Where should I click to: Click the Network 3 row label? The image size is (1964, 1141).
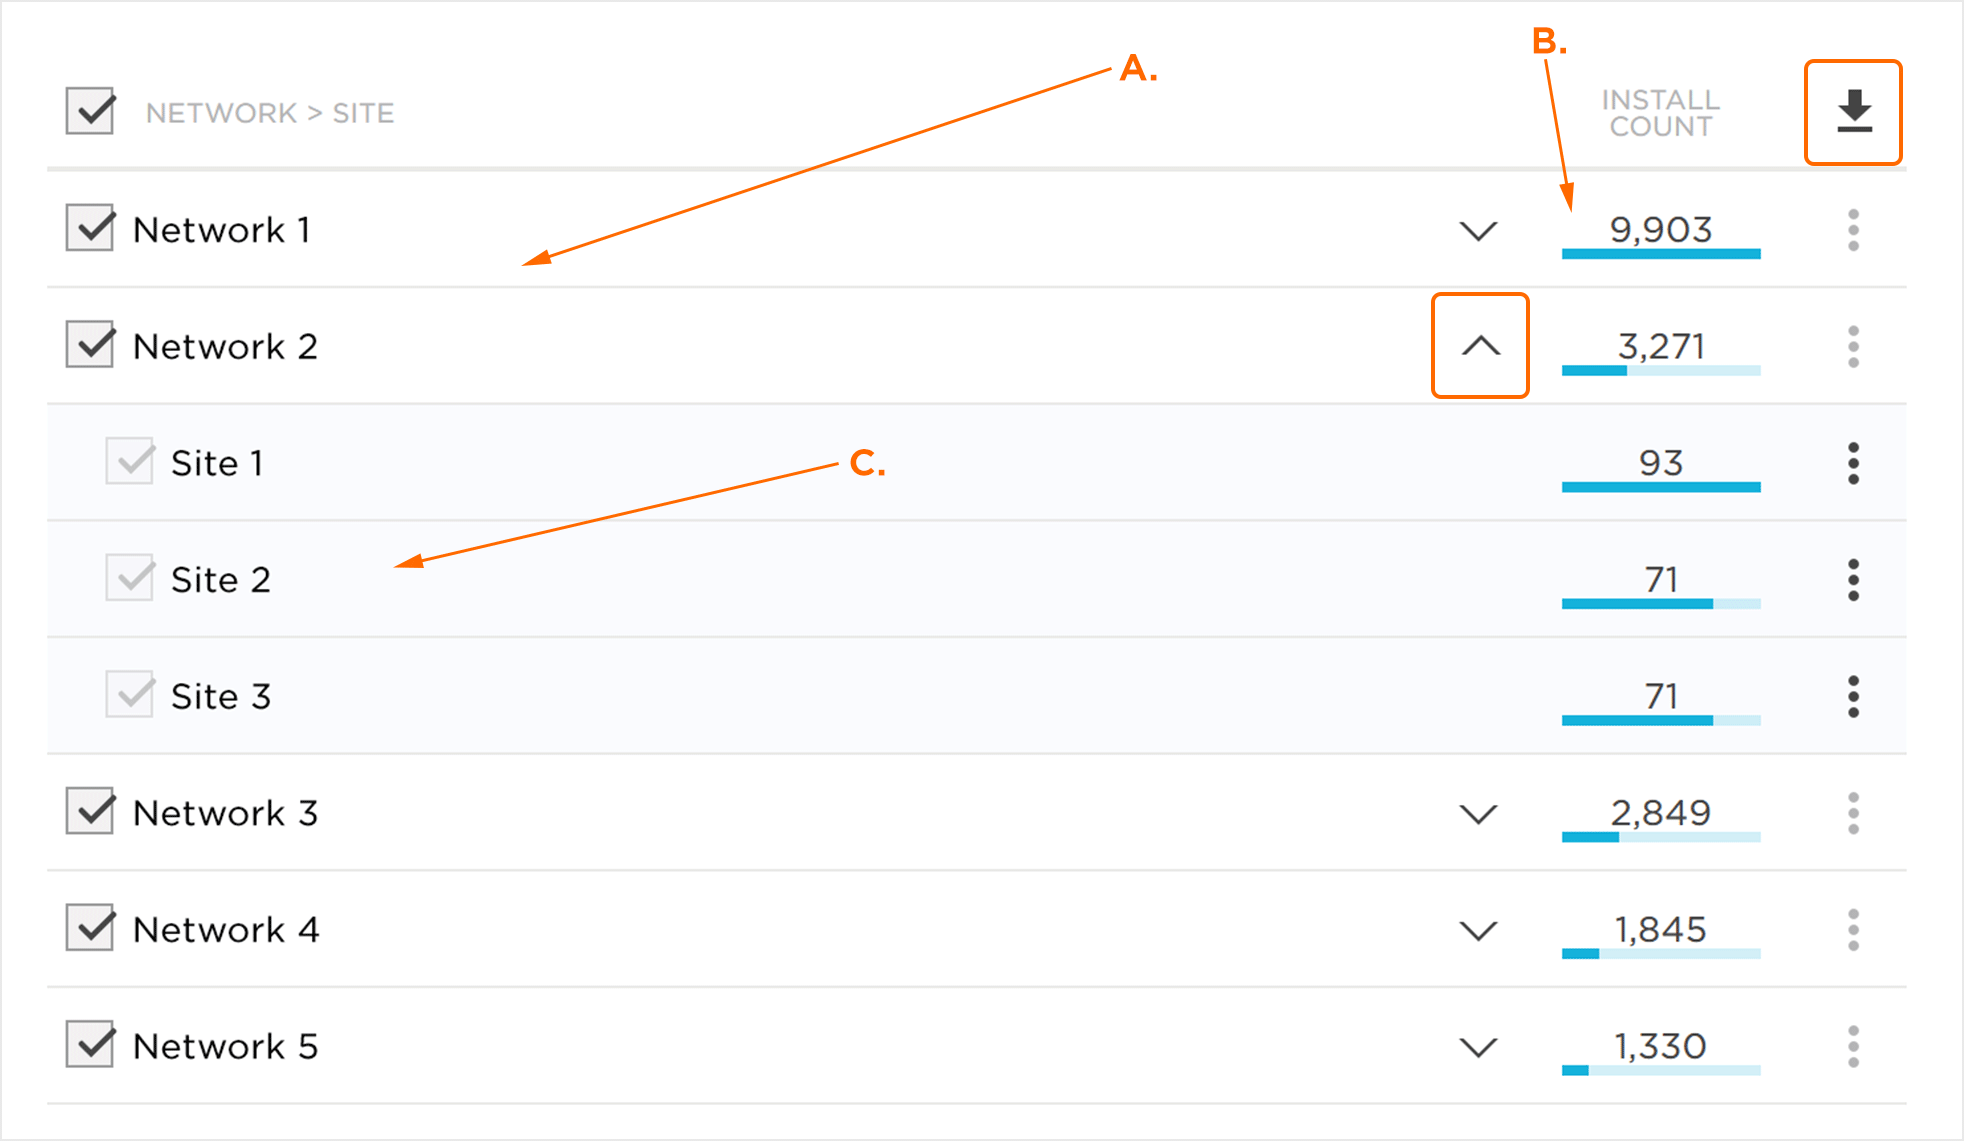(225, 813)
